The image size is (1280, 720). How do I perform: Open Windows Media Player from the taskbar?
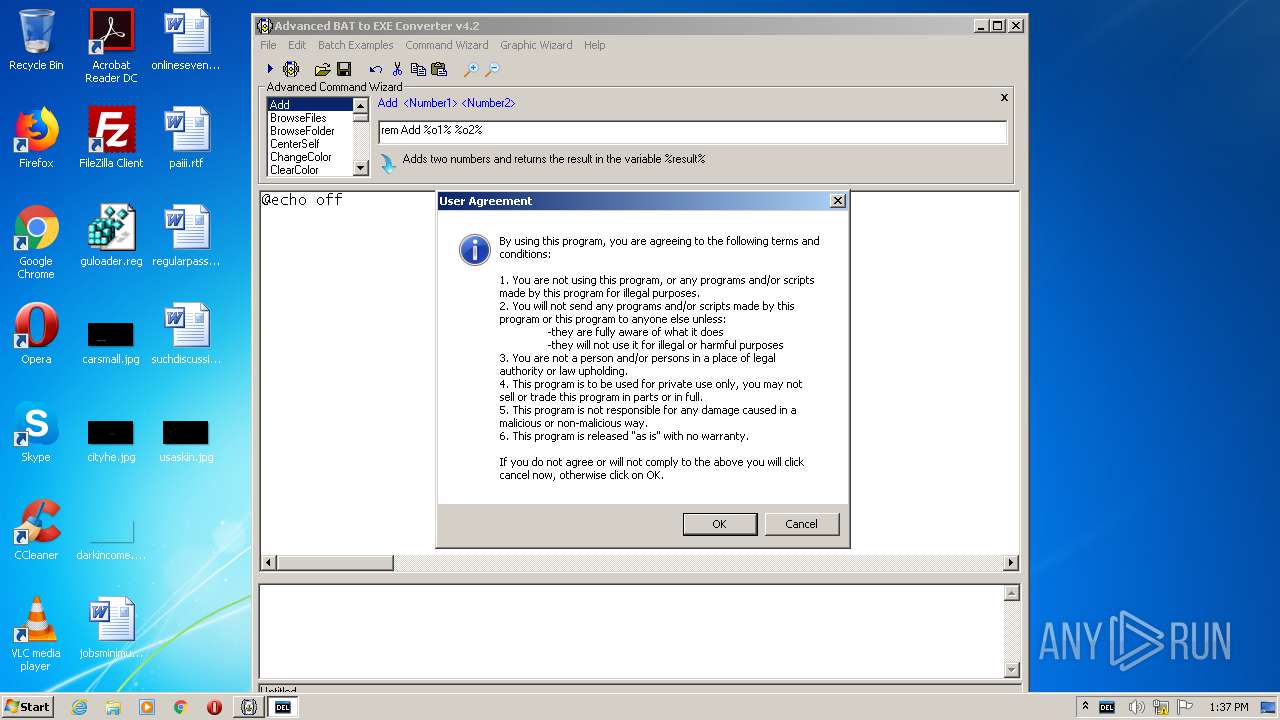[x=147, y=707]
